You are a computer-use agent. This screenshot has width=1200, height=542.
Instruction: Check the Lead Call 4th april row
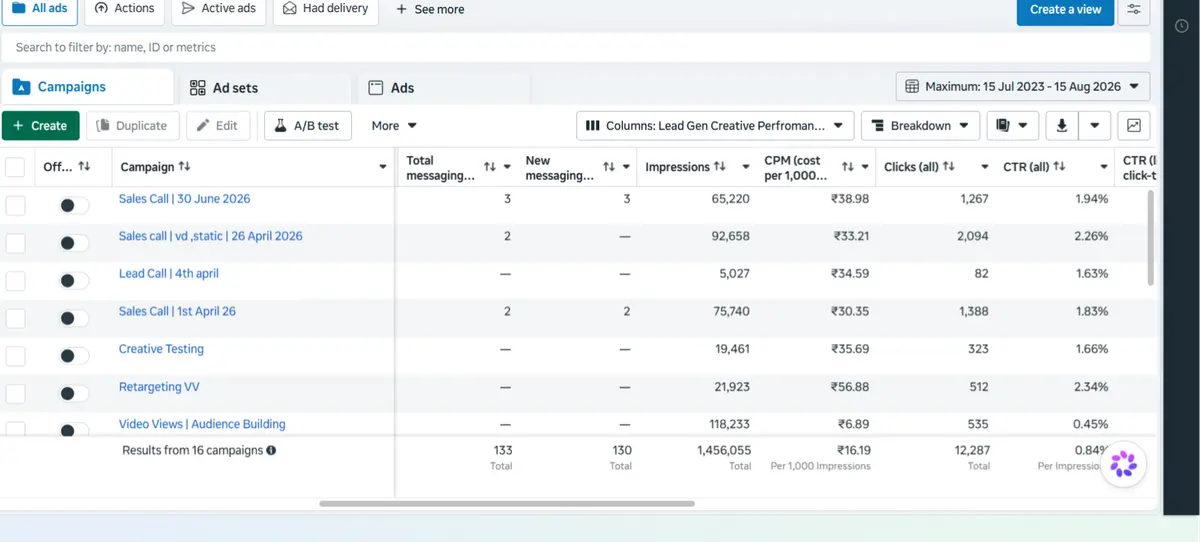coord(15,280)
